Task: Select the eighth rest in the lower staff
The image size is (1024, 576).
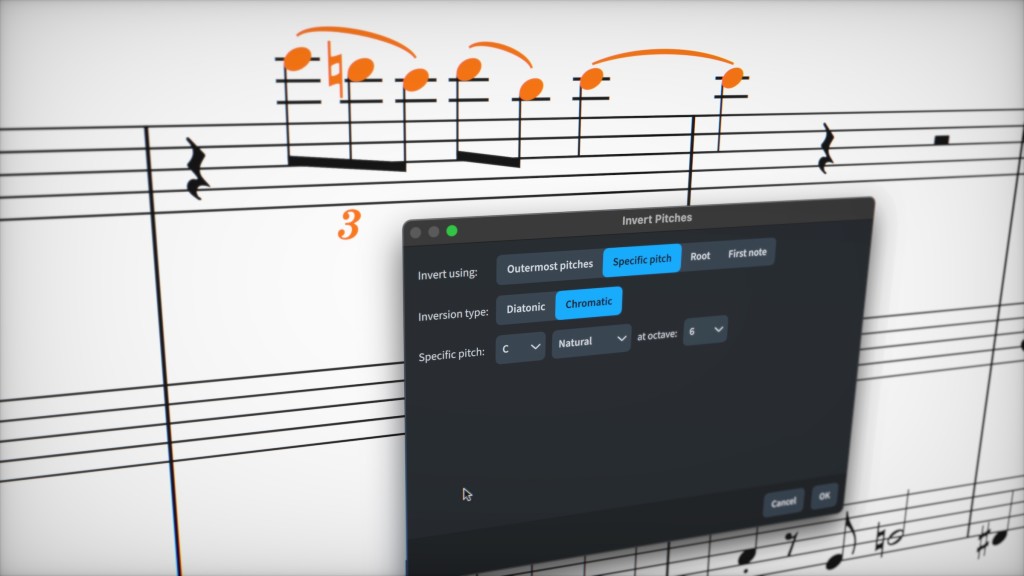Action: (x=792, y=544)
